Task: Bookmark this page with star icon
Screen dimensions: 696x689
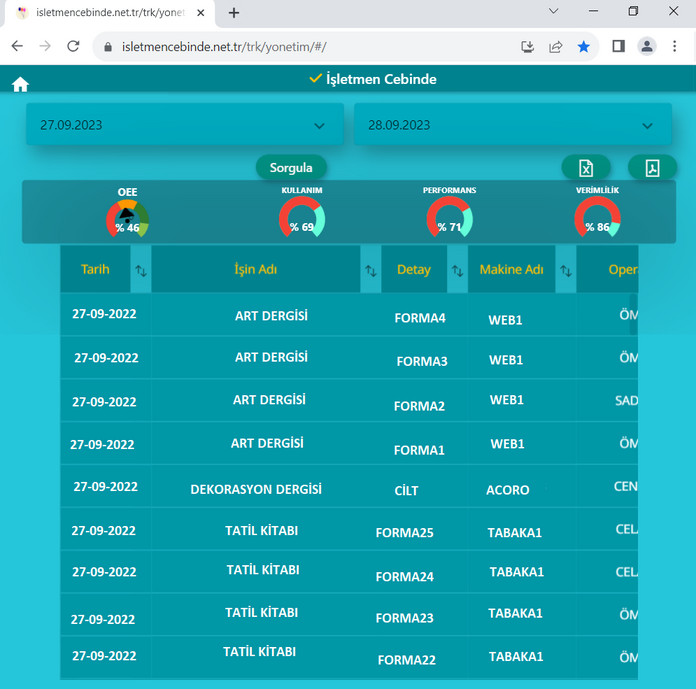Action: 583,46
